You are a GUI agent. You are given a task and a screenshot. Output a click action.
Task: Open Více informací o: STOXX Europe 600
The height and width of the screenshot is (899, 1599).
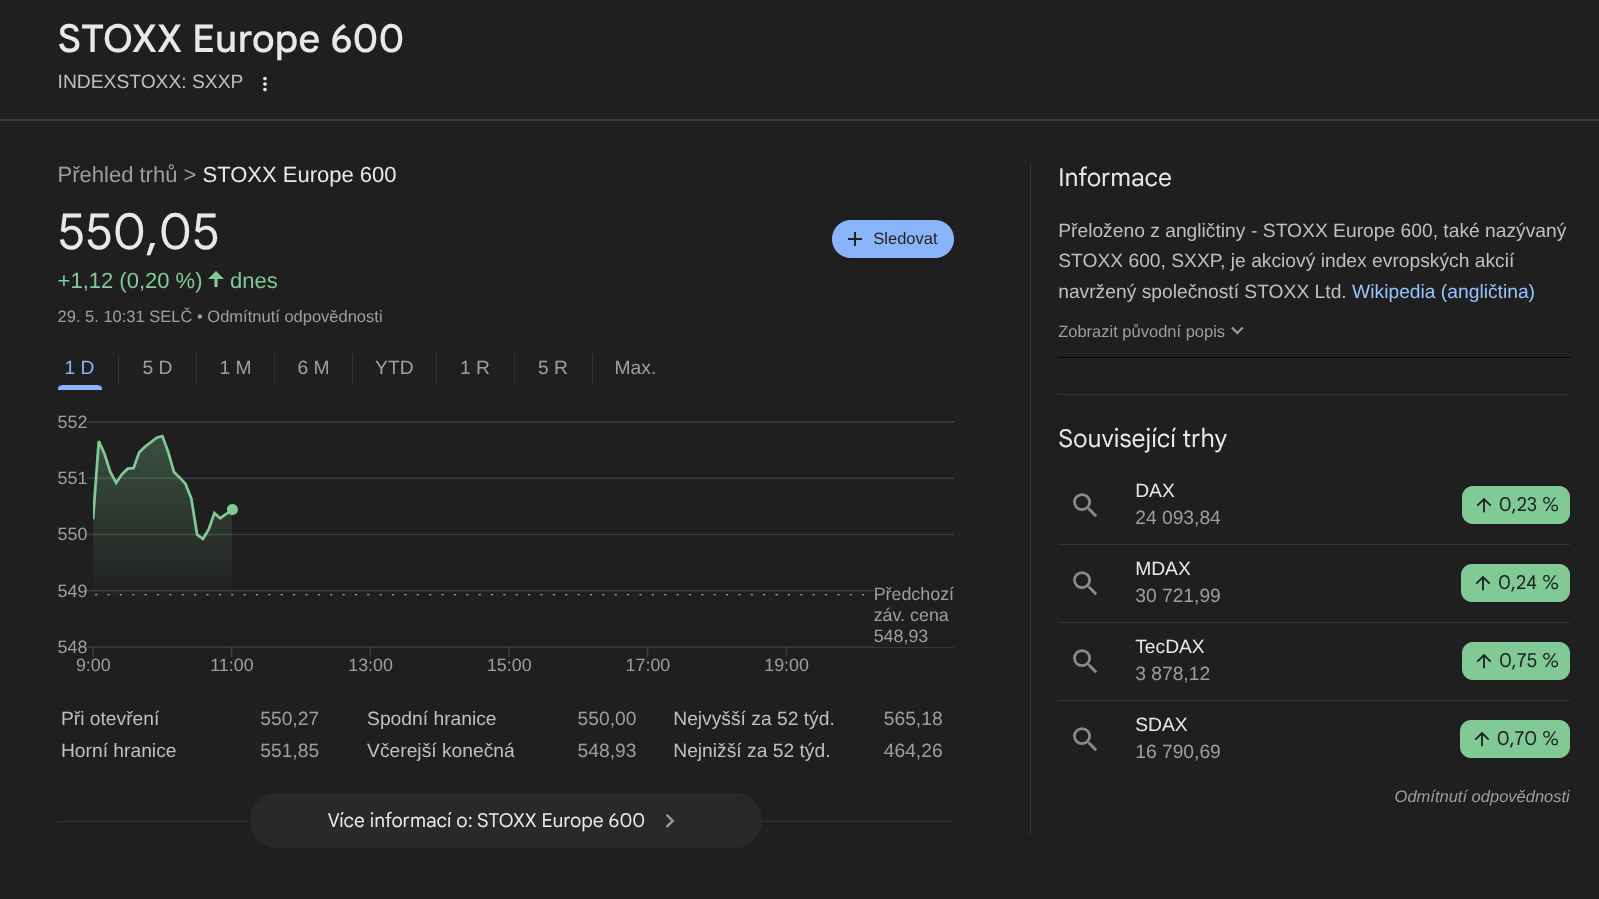tap(506, 821)
